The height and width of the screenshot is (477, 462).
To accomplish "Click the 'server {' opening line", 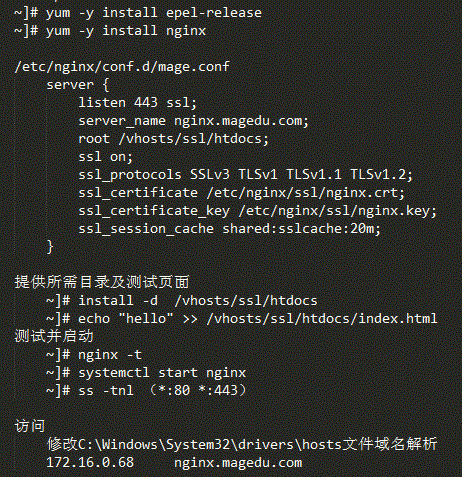I will point(78,85).
